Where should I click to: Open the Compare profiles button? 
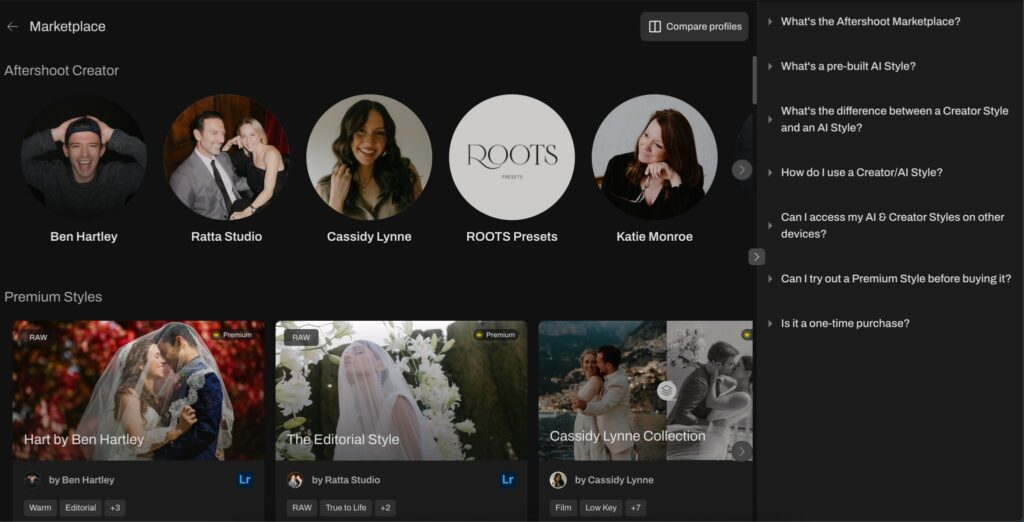(x=694, y=27)
